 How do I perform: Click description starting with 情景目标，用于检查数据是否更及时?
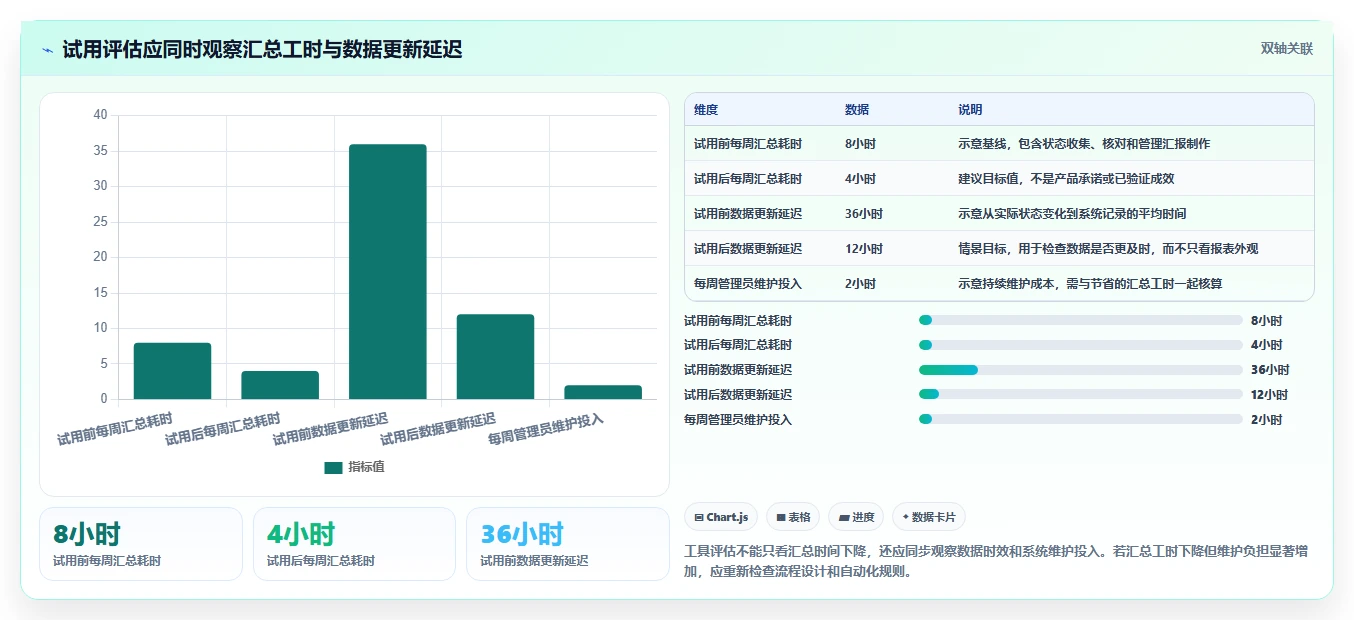(x=1108, y=249)
